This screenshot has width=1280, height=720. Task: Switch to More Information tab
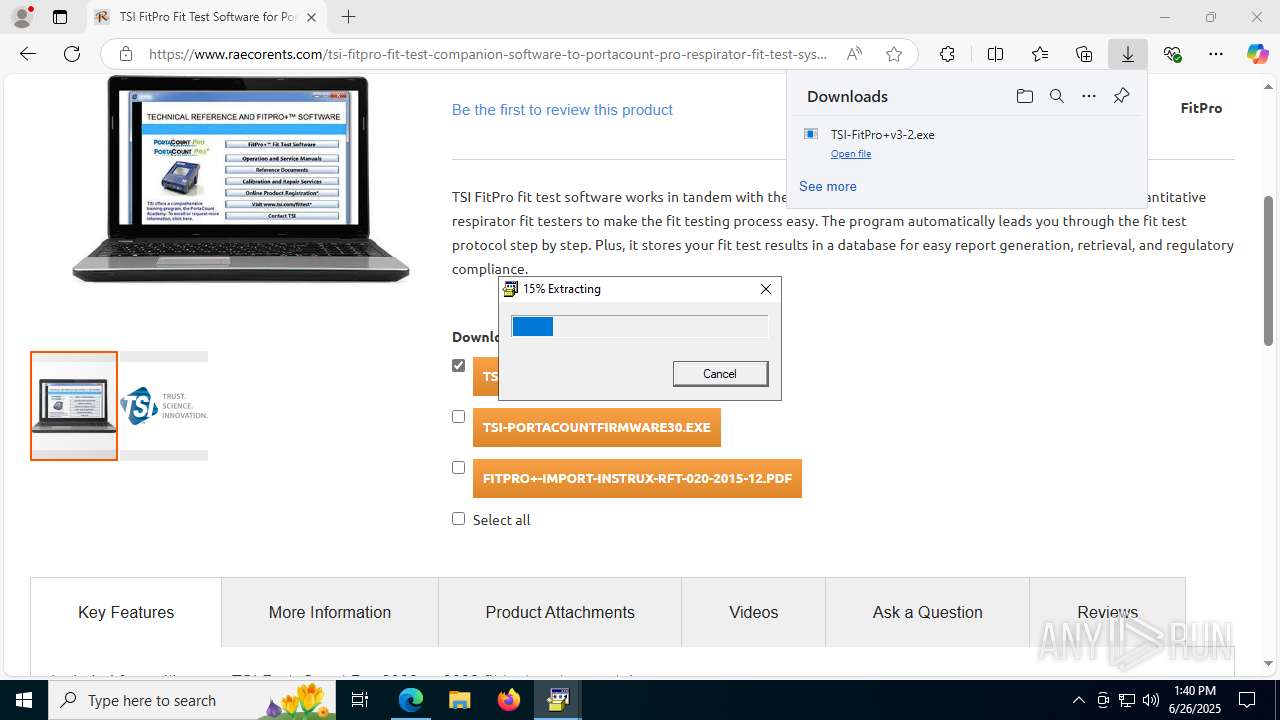pyautogui.click(x=330, y=612)
